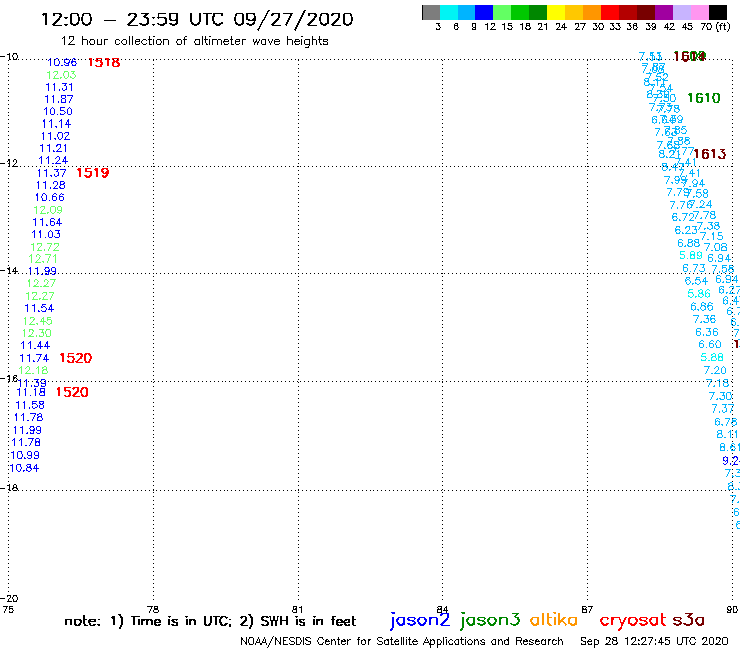Select the cyan swatch above label 6

coord(448,12)
